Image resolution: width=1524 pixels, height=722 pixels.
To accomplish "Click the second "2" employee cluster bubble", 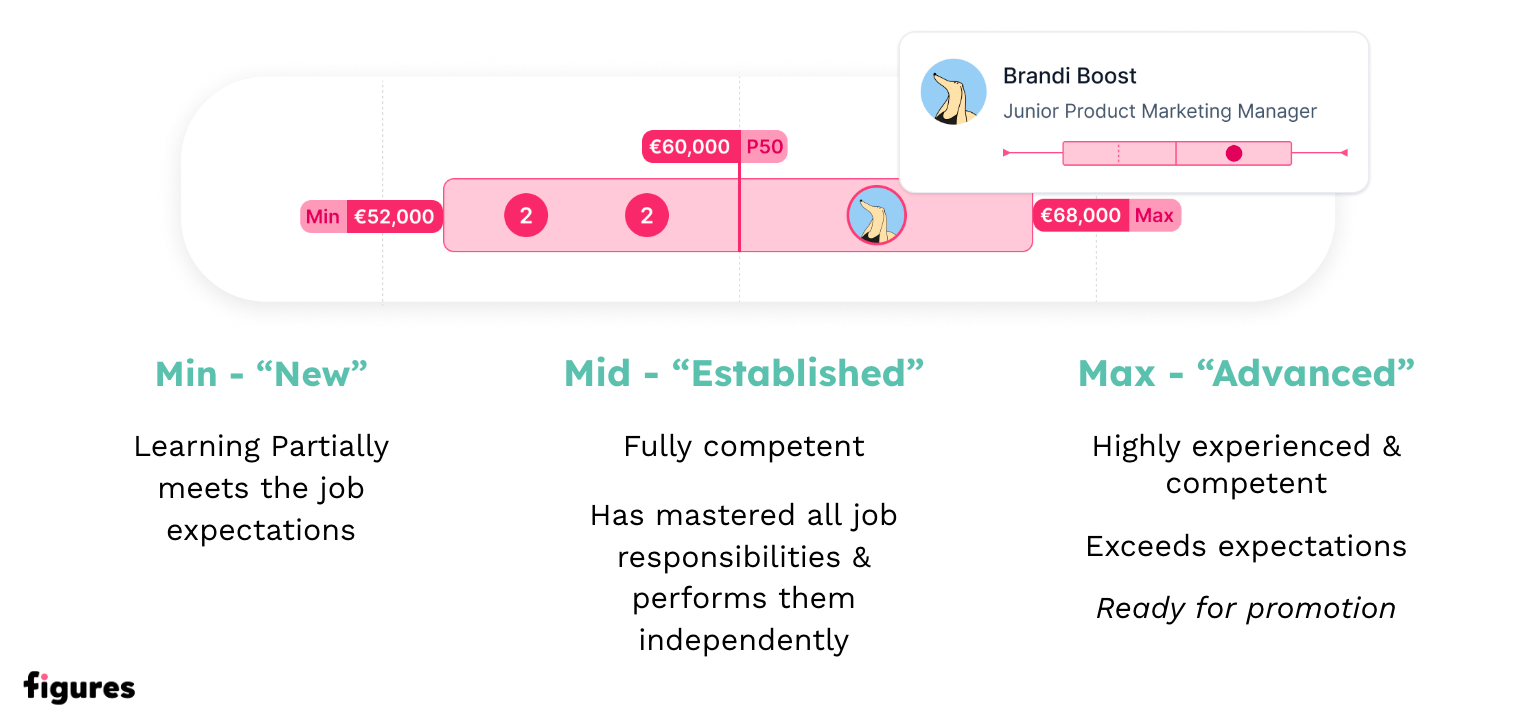I will coord(647,215).
